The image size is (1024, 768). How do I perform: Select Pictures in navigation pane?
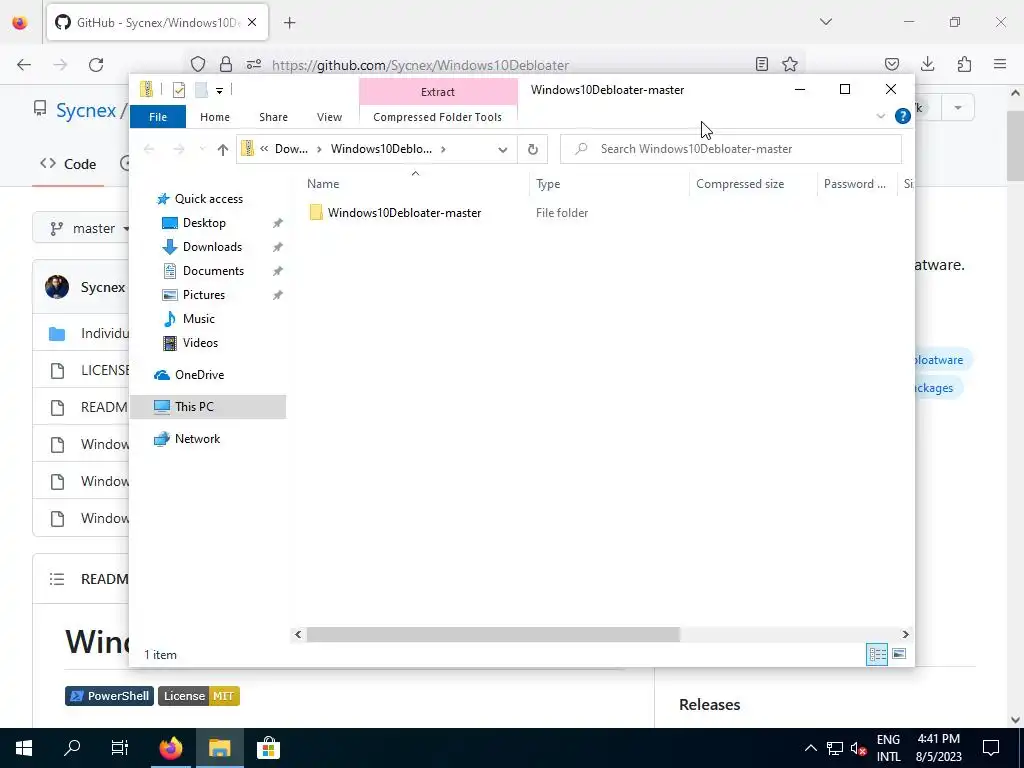pyautogui.click(x=204, y=295)
